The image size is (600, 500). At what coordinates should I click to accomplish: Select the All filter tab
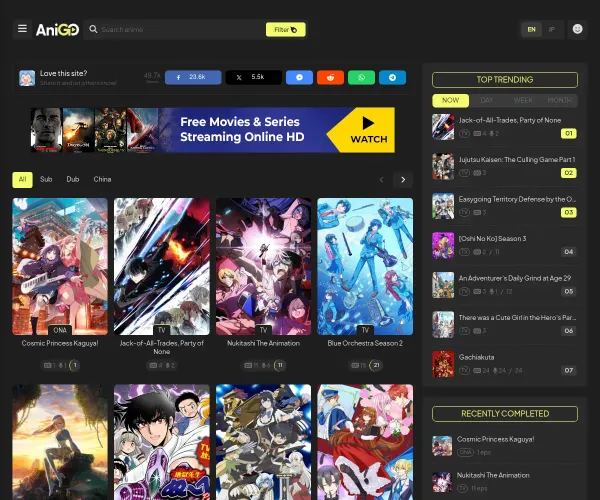[x=22, y=179]
